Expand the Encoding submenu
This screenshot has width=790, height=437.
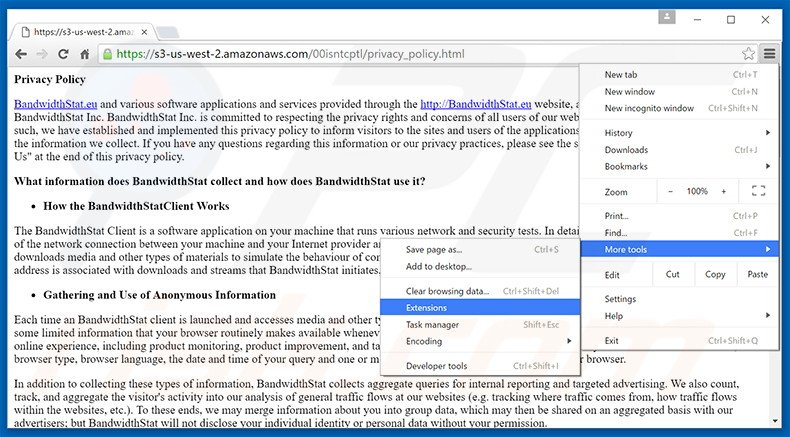pyautogui.click(x=480, y=341)
